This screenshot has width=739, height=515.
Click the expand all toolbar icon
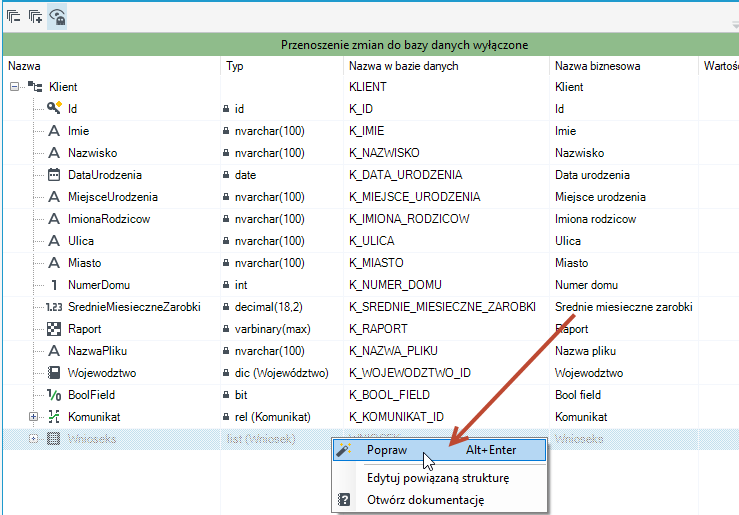35,16
